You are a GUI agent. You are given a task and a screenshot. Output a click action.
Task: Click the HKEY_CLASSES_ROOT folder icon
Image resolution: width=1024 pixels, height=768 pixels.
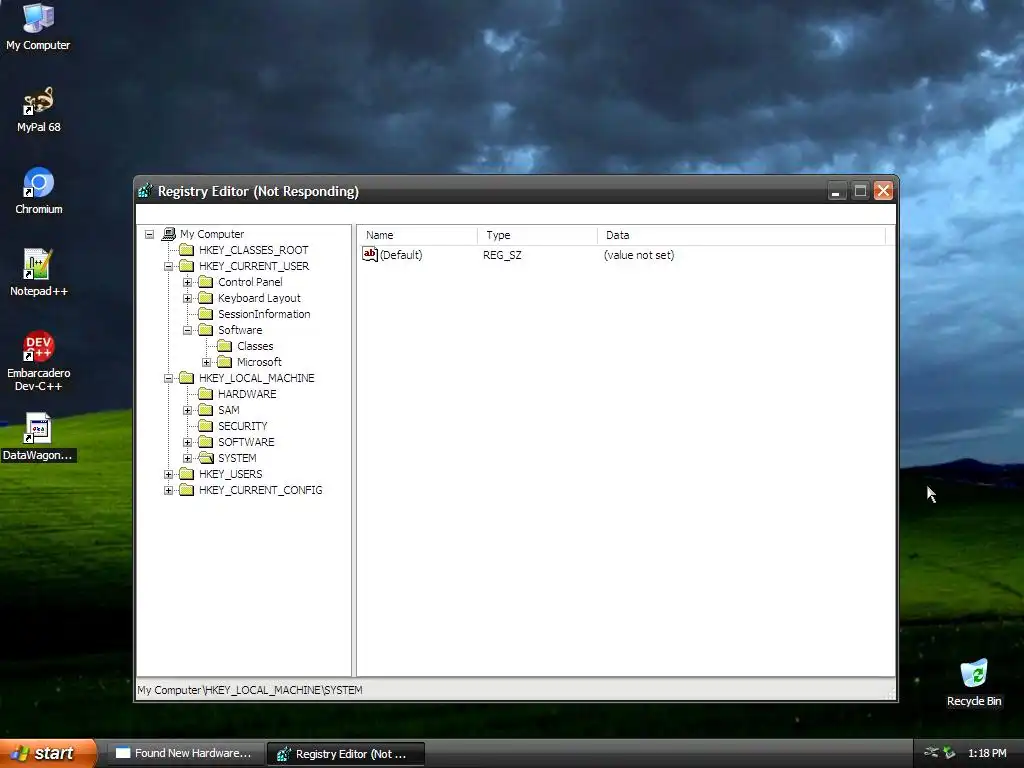[x=187, y=250]
